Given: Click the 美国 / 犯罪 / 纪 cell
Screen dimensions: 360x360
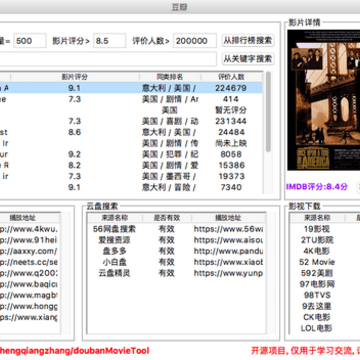Looking at the screenshot, I should (x=170, y=154).
